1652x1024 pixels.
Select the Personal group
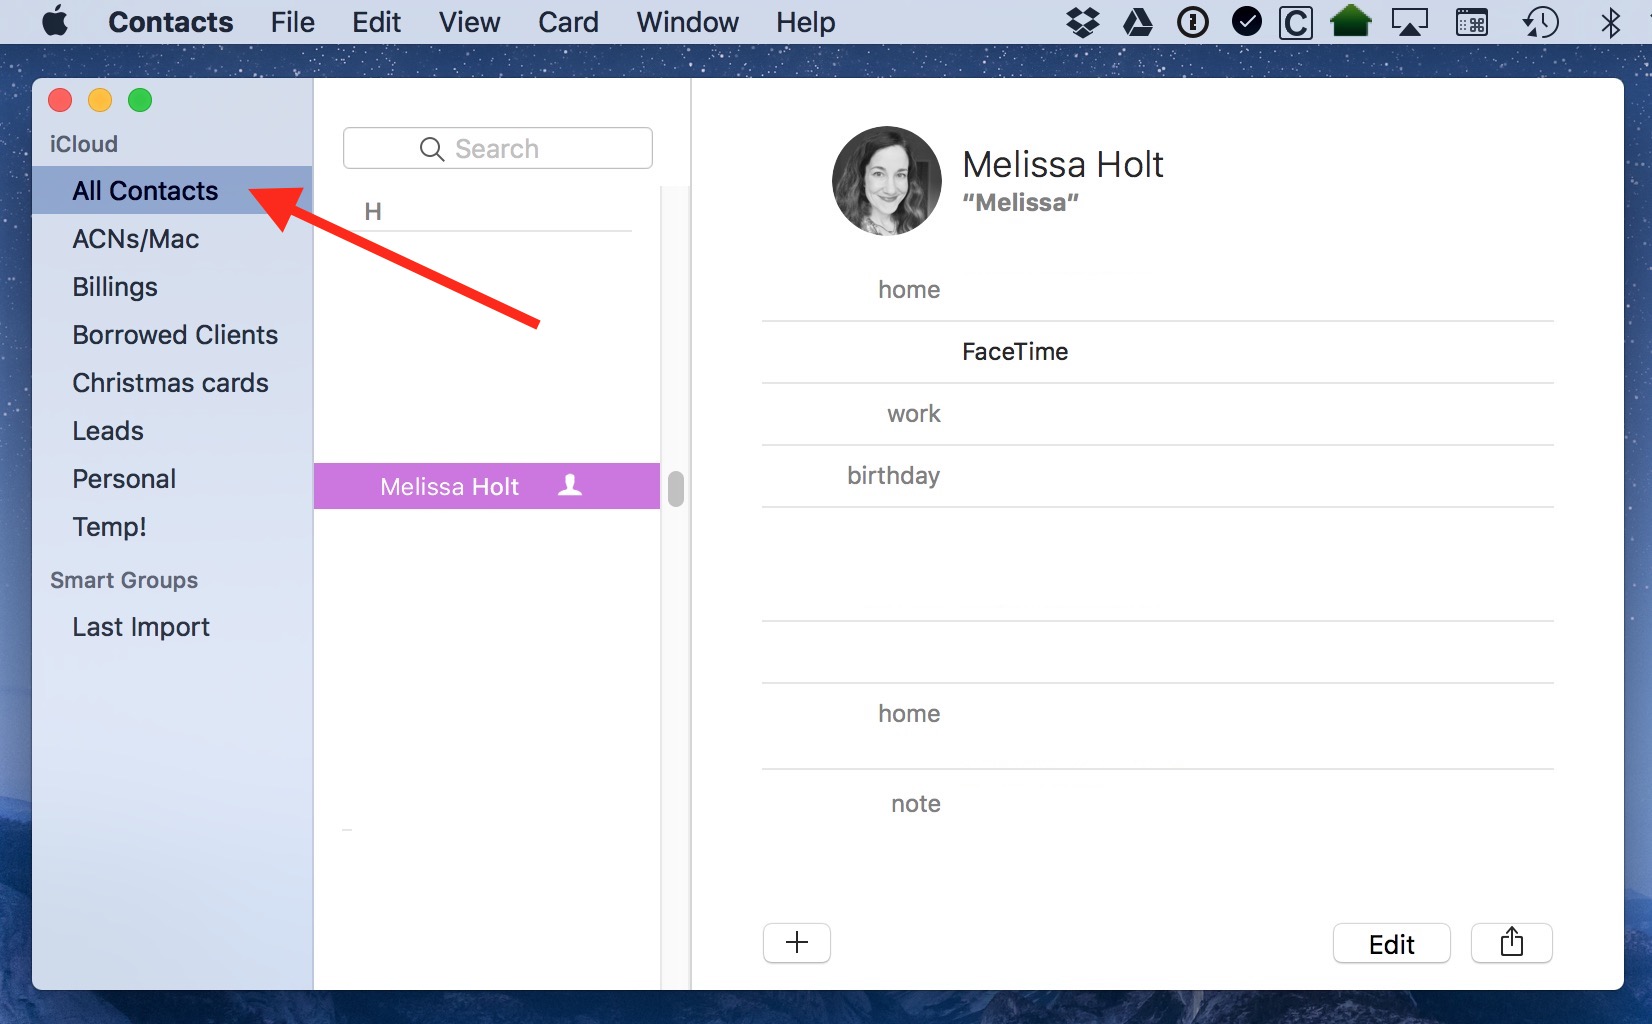tap(172, 479)
